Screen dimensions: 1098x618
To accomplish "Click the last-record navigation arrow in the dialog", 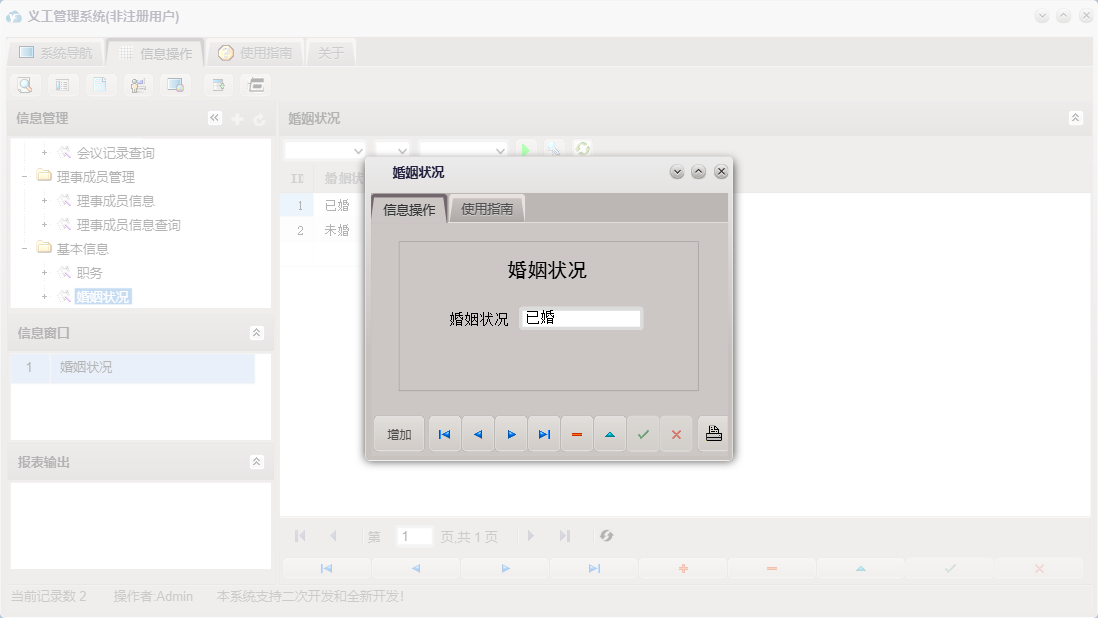I will (x=544, y=433).
